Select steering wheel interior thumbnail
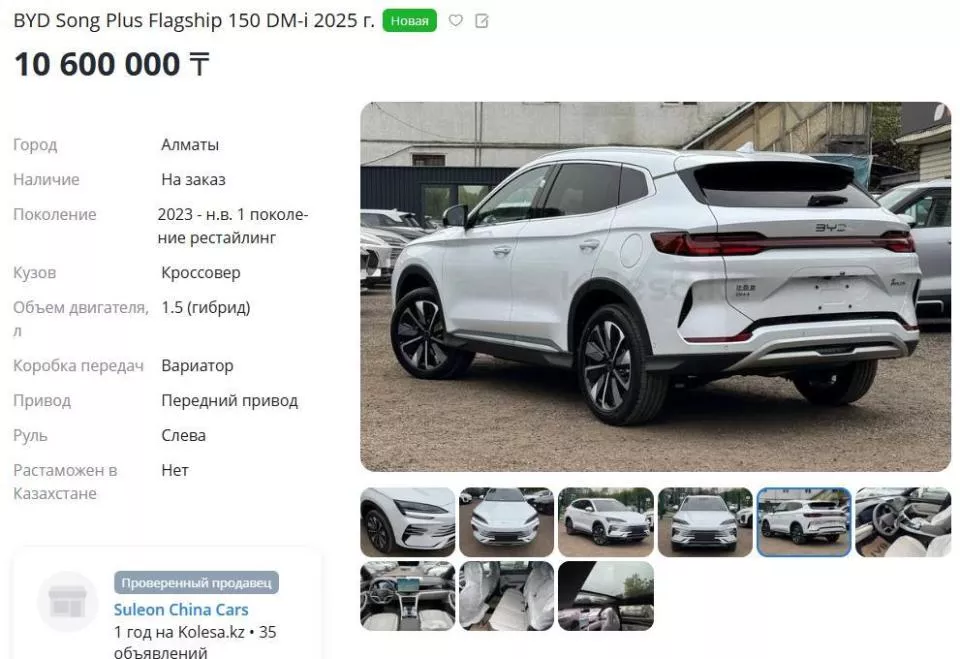Screen dimensions: 960x659 (903, 522)
